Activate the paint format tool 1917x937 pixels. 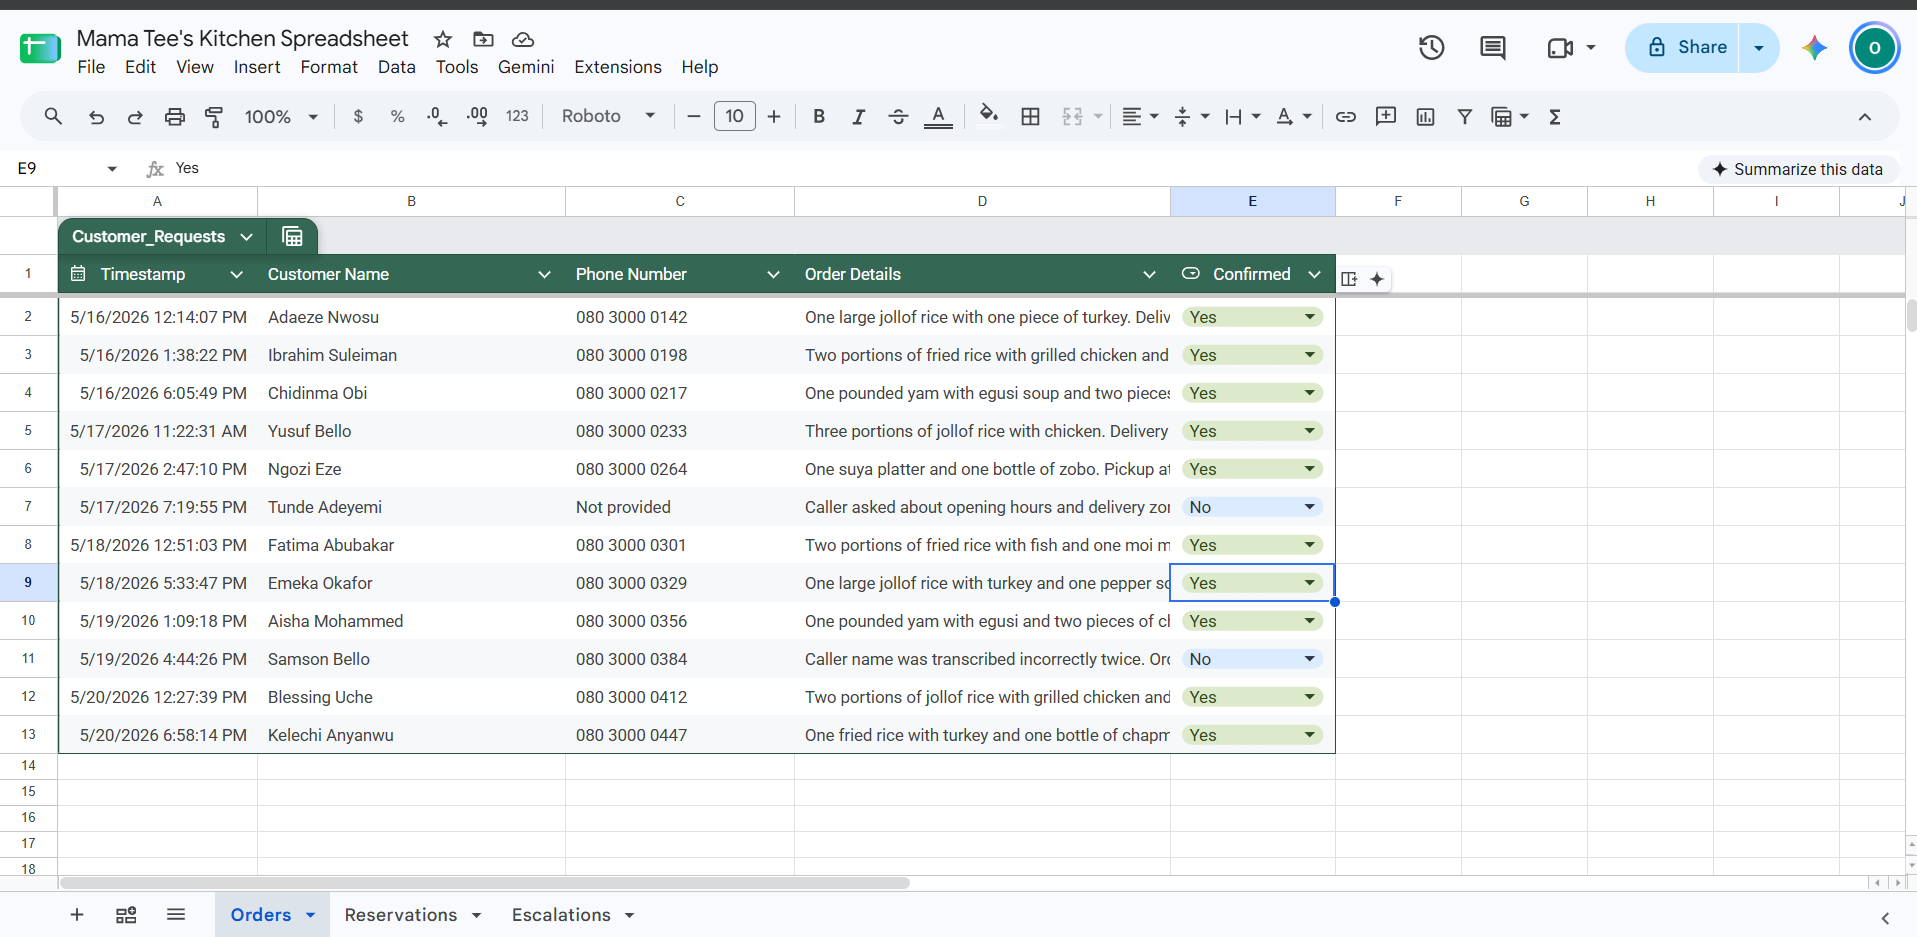point(214,116)
